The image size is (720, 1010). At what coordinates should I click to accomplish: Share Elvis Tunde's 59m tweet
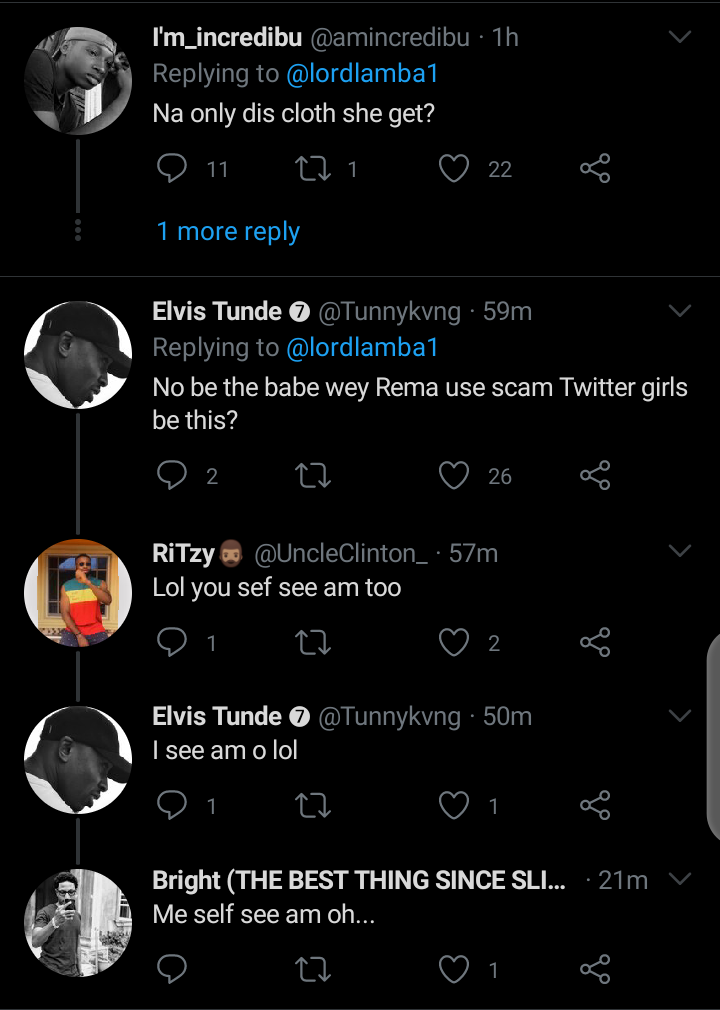(x=595, y=476)
